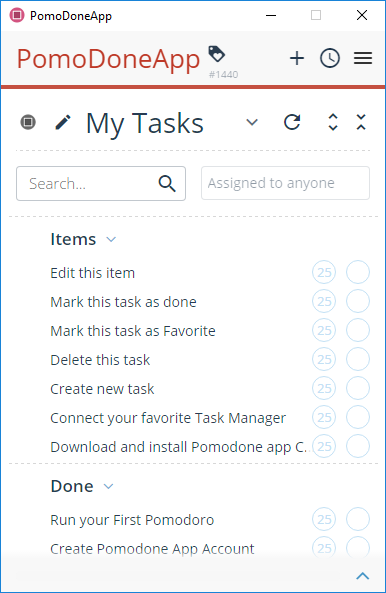Open the hamburger menu
Image resolution: width=386 pixels, height=593 pixels.
point(363,58)
